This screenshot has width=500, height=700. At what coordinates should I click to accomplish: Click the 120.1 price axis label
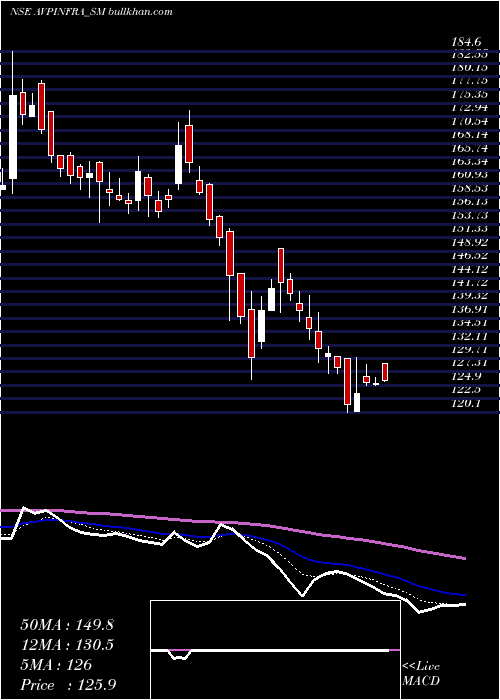coord(467,404)
